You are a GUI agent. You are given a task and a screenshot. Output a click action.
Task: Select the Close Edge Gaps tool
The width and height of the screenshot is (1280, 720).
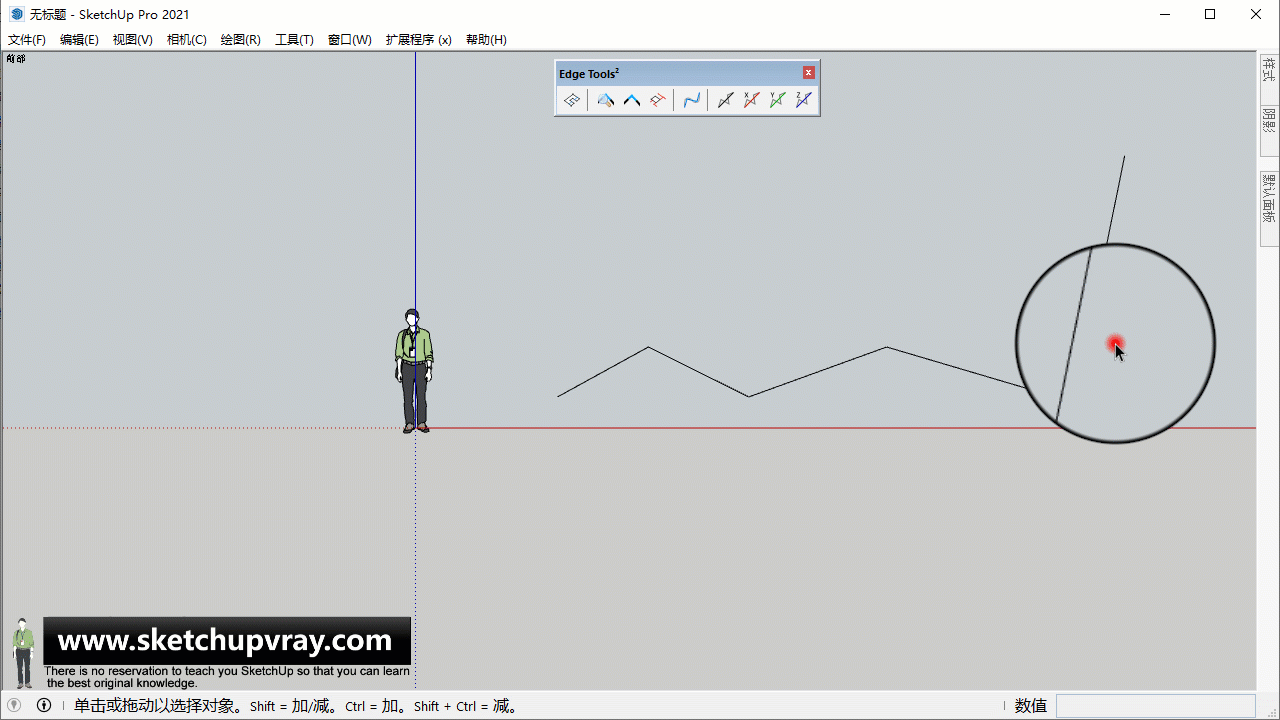[631, 100]
